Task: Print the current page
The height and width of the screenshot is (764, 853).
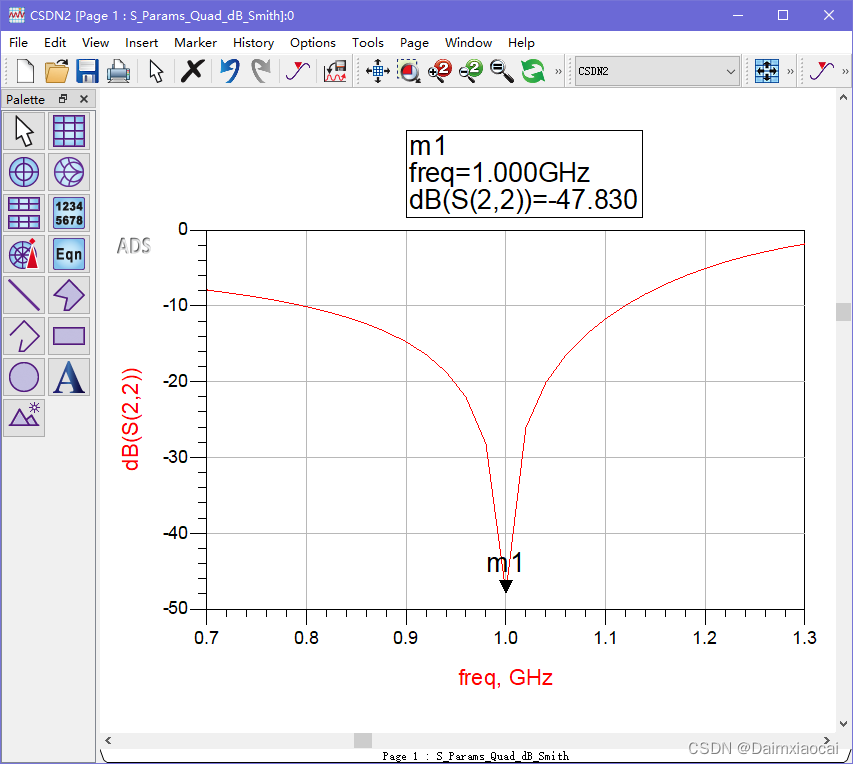Action: pyautogui.click(x=118, y=71)
